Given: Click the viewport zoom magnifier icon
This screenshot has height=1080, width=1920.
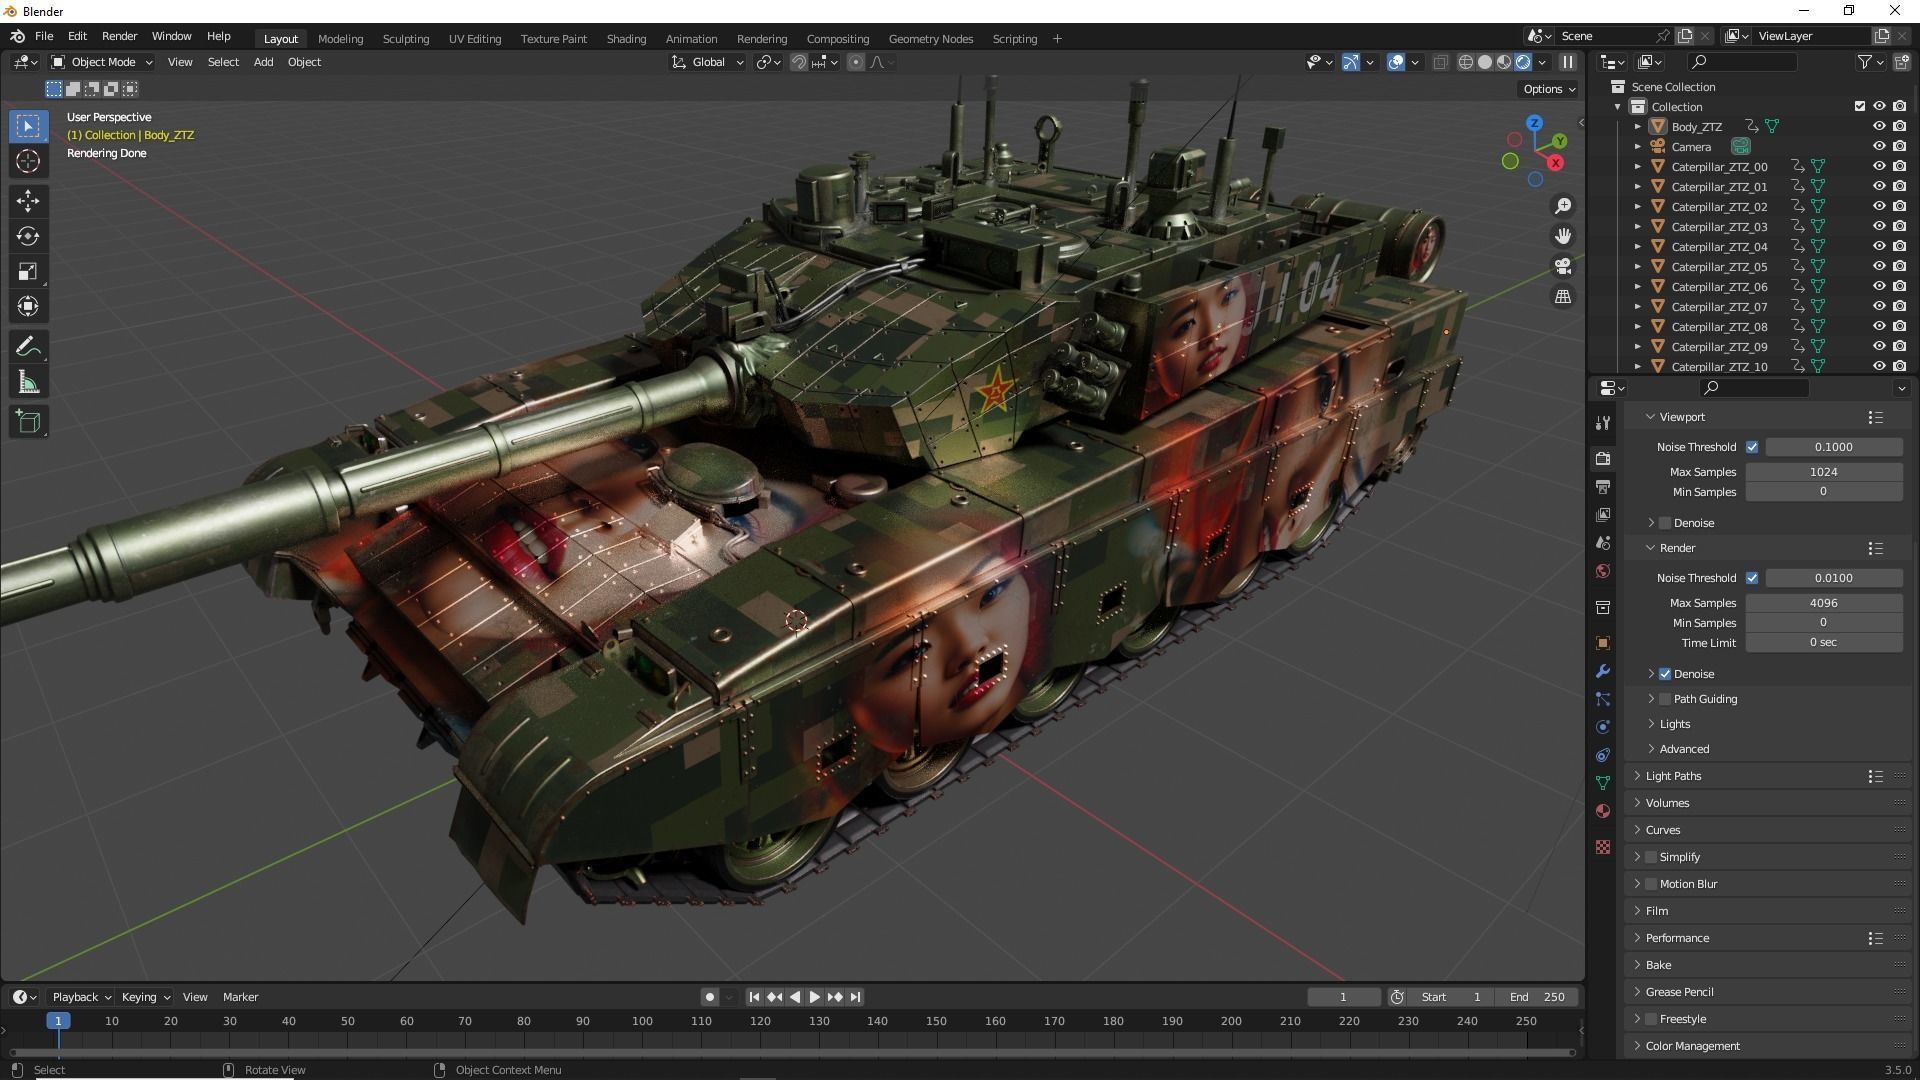Looking at the screenshot, I should pyautogui.click(x=1562, y=206).
